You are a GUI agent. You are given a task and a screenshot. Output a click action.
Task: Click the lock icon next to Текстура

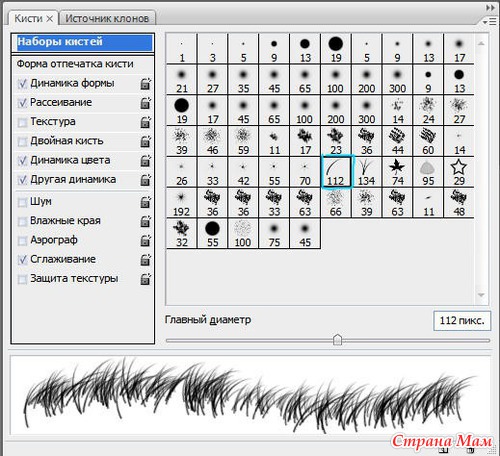coord(146,122)
